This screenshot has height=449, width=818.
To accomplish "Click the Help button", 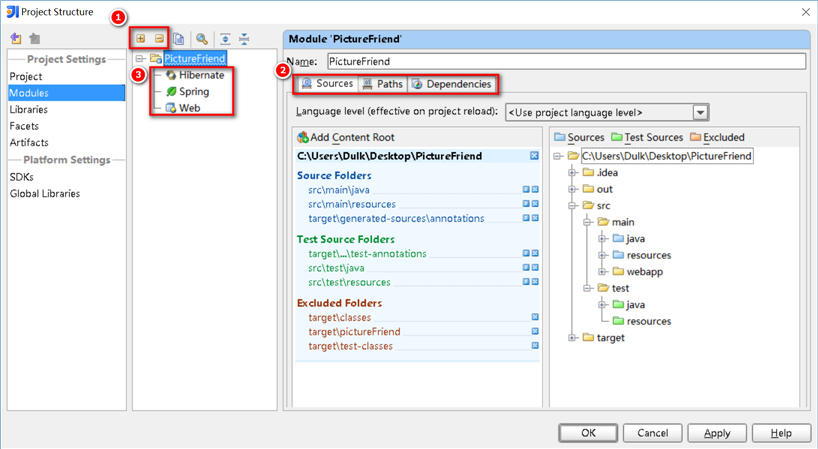I will 781,433.
